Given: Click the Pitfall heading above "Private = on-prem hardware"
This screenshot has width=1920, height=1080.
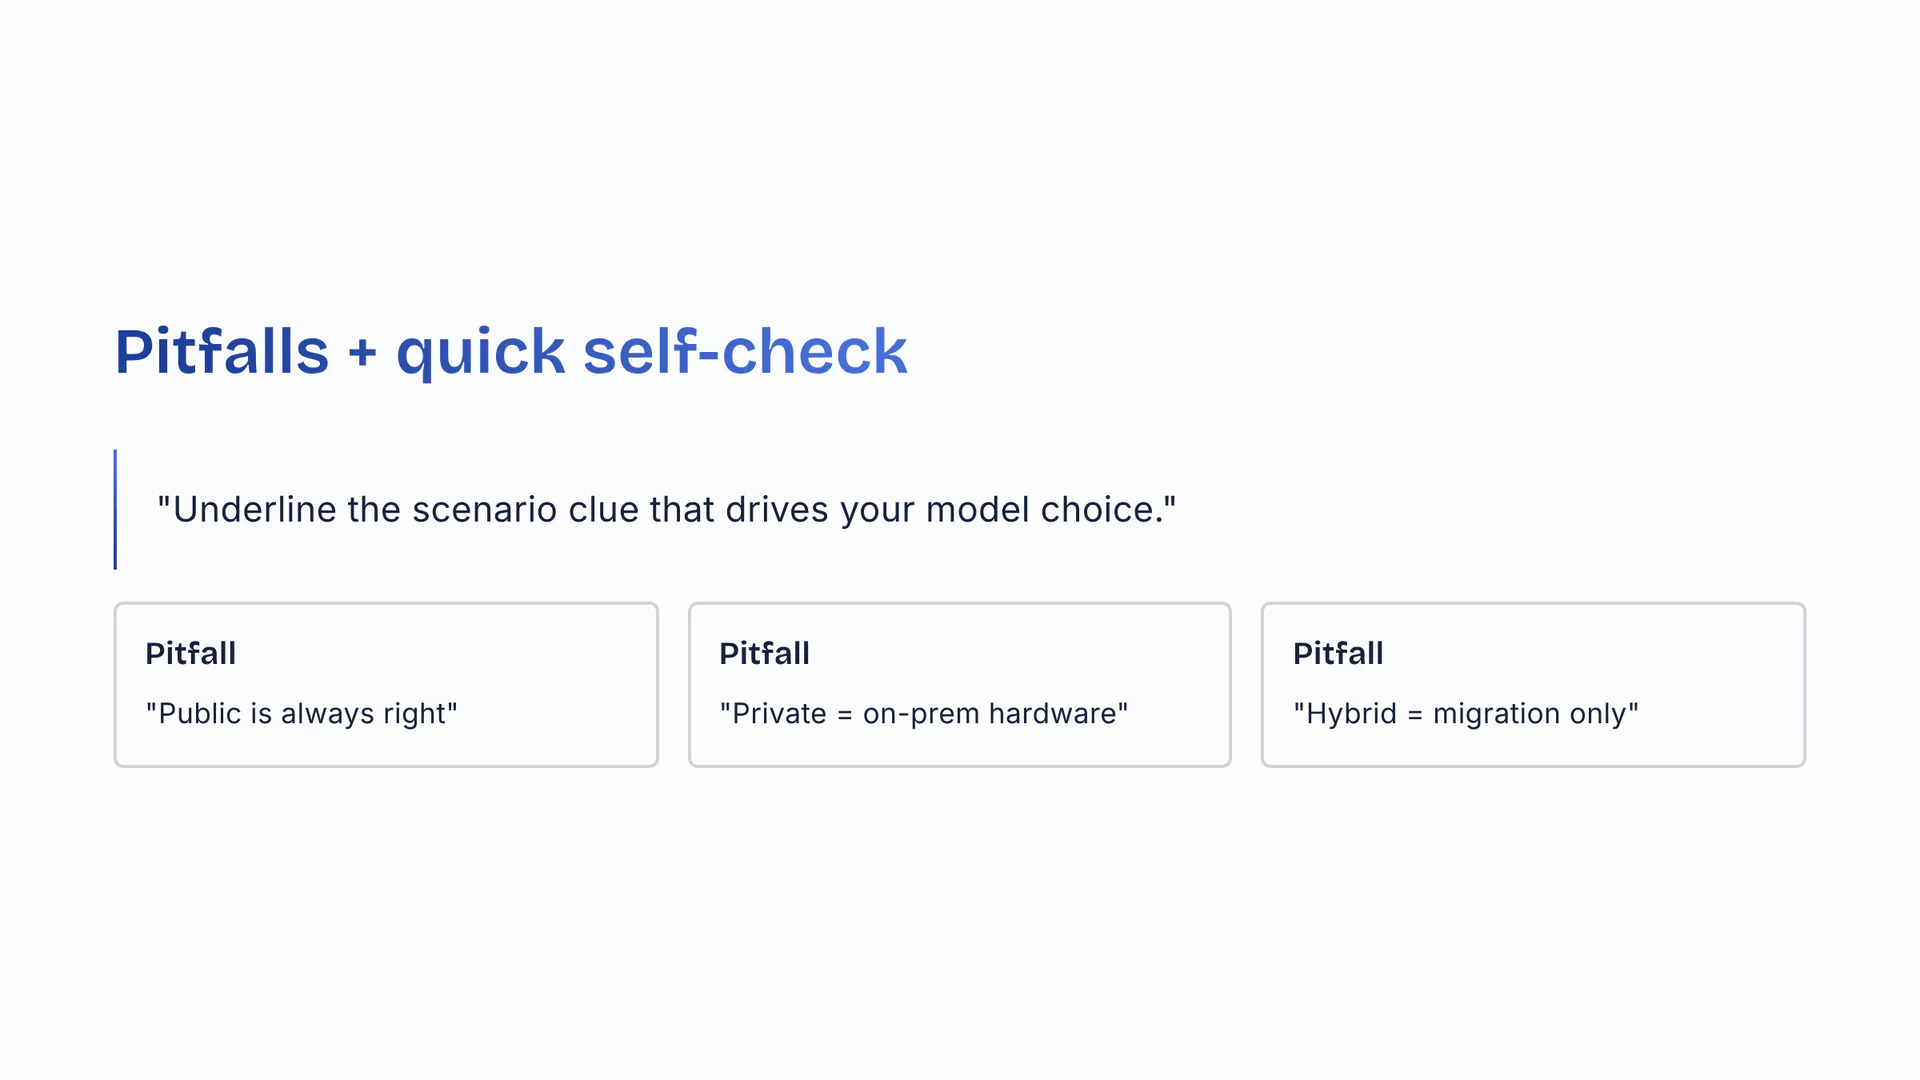Looking at the screenshot, I should click(764, 654).
